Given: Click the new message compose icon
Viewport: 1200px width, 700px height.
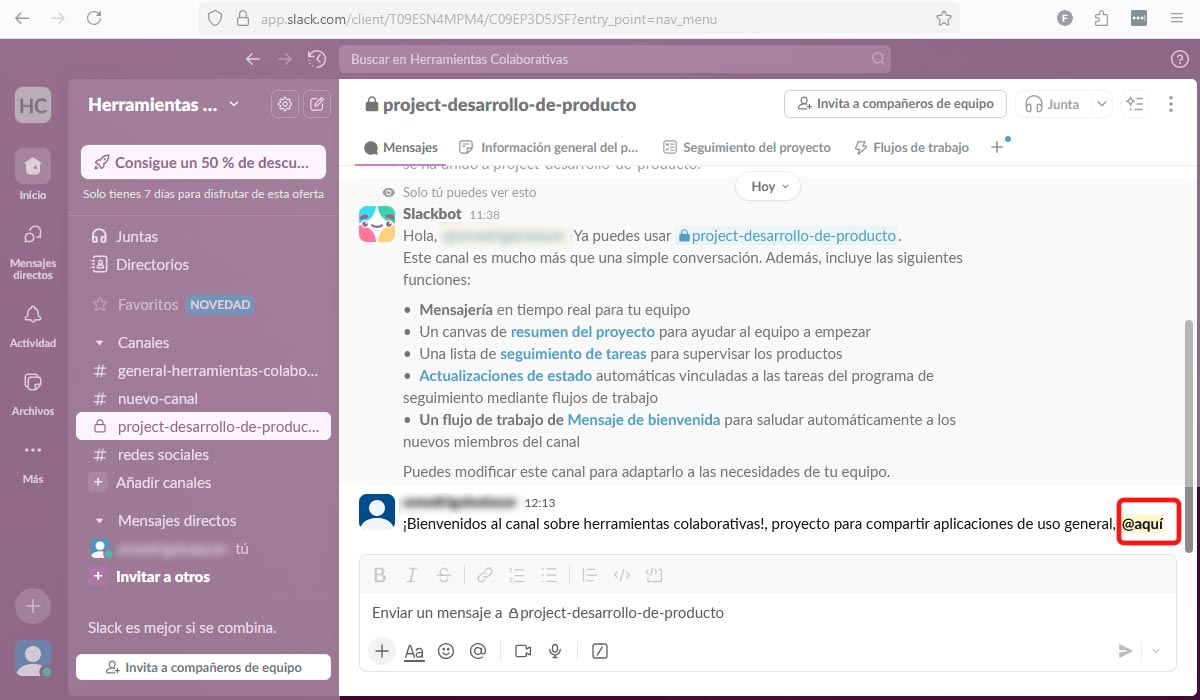Looking at the screenshot, I should tap(317, 104).
